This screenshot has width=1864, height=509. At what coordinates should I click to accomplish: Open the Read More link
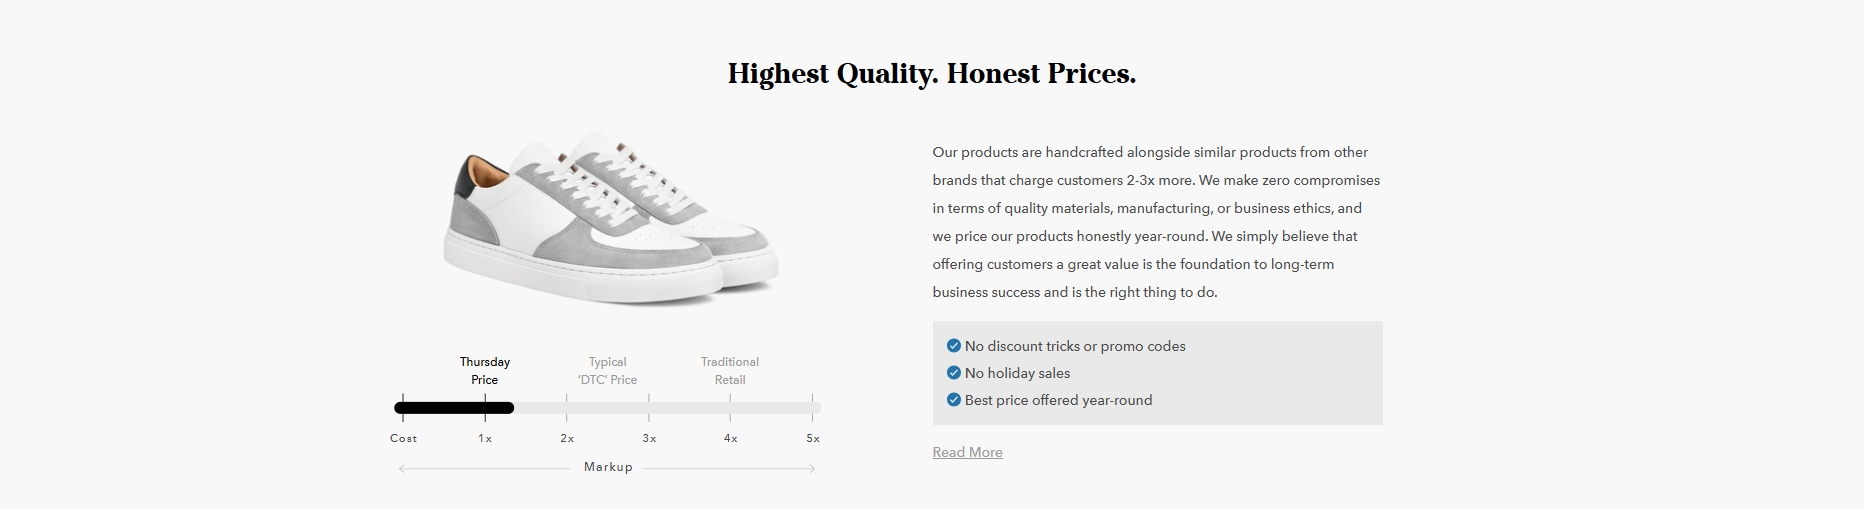point(967,452)
